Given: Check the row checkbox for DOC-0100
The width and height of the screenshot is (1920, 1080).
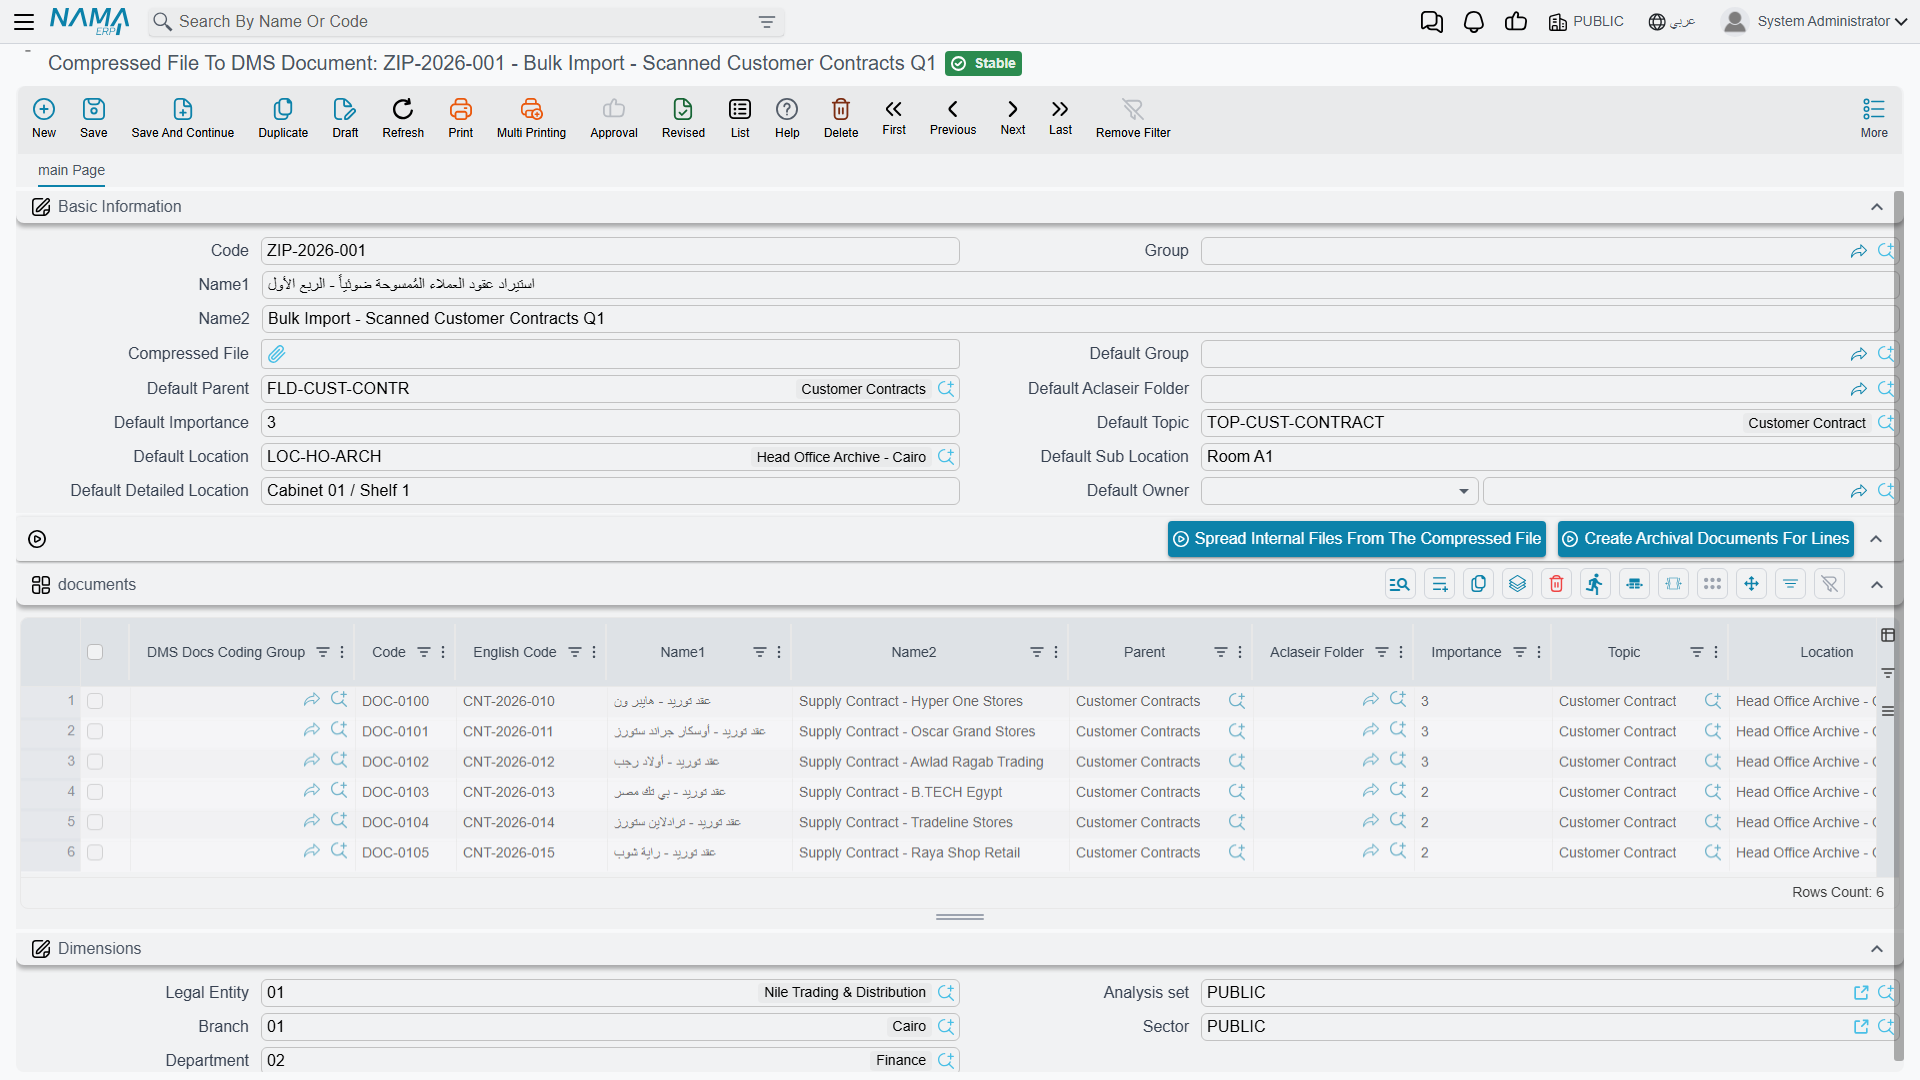Looking at the screenshot, I should point(95,702).
